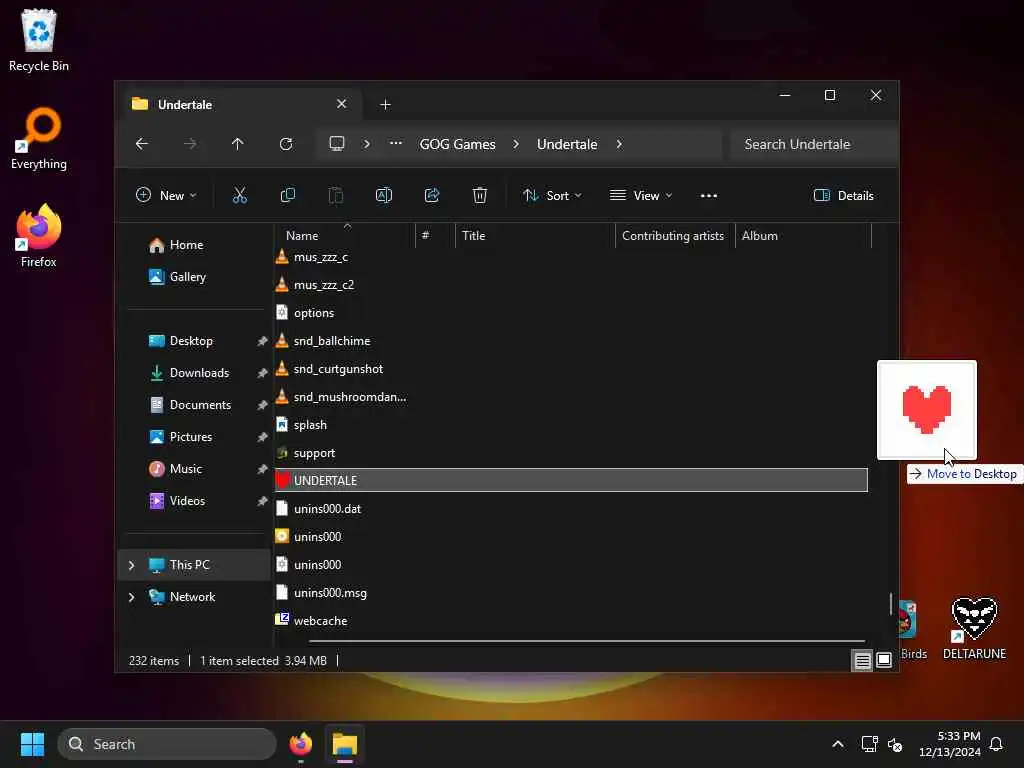Viewport: 1024px width, 768px height.
Task: Click Undertale in the address breadcrumb
Action: tap(567, 144)
